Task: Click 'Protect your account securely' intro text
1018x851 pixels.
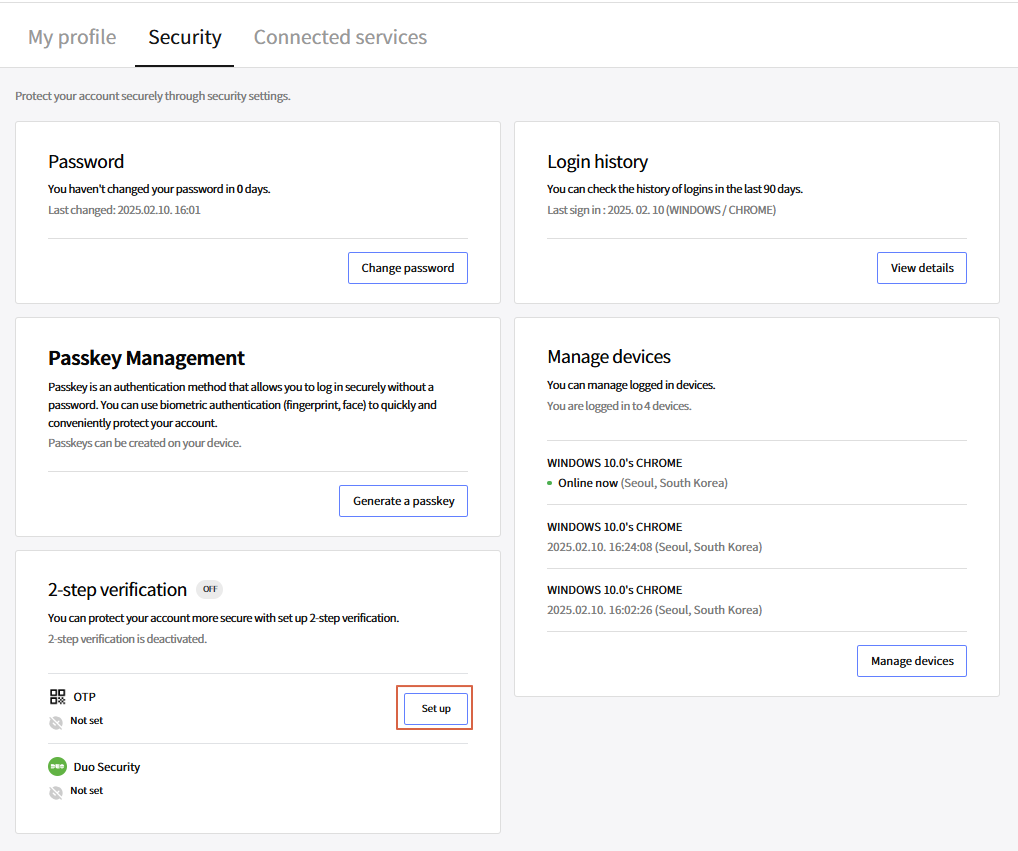Action: tap(153, 96)
